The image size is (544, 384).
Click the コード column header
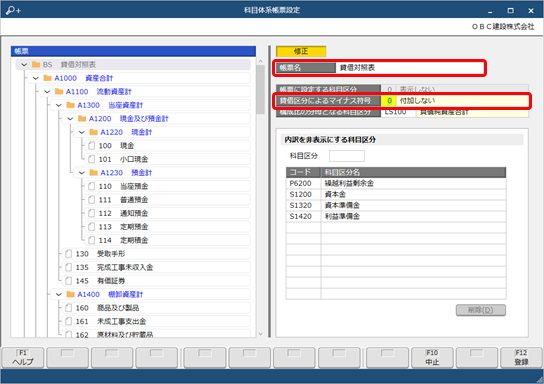(x=303, y=172)
